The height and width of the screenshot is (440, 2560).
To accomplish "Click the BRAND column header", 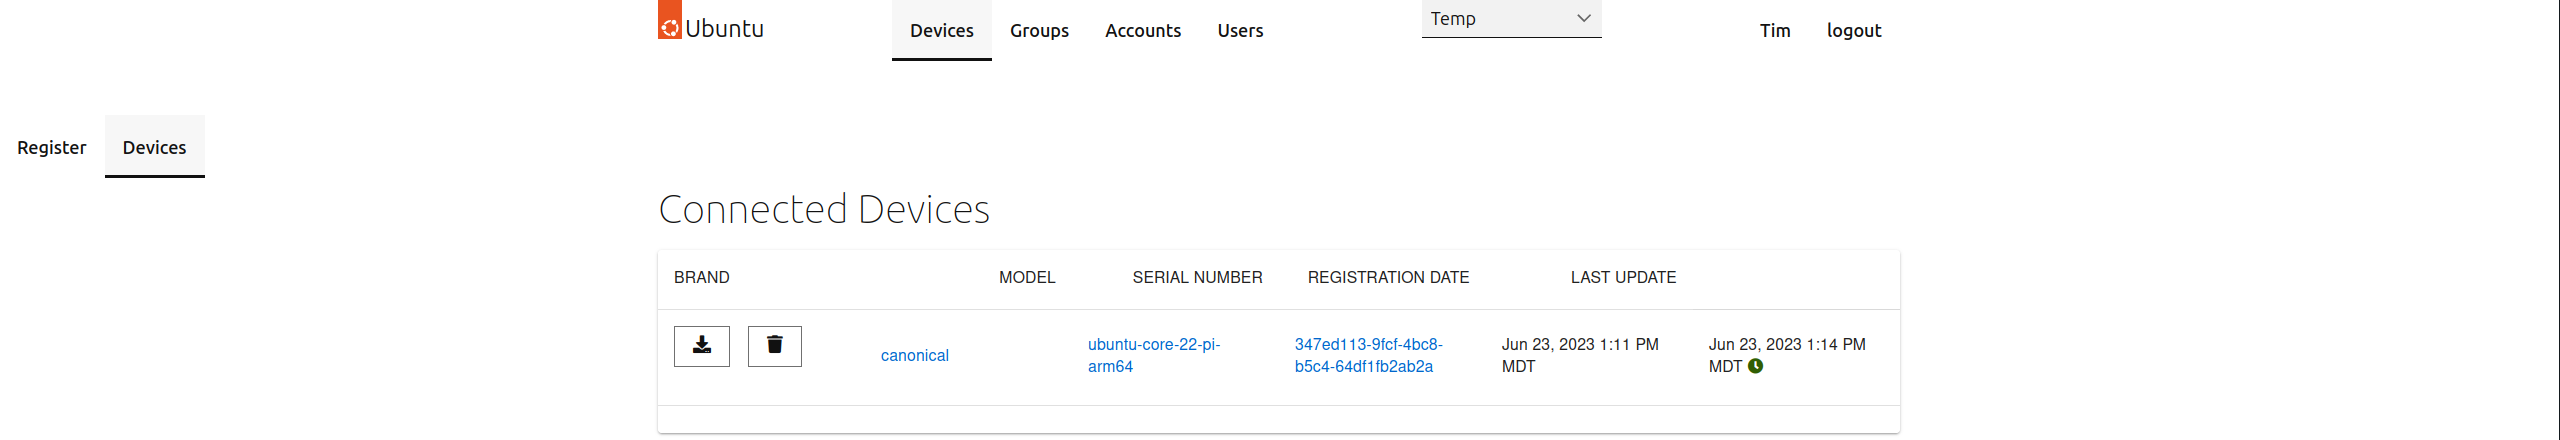I will (x=701, y=278).
